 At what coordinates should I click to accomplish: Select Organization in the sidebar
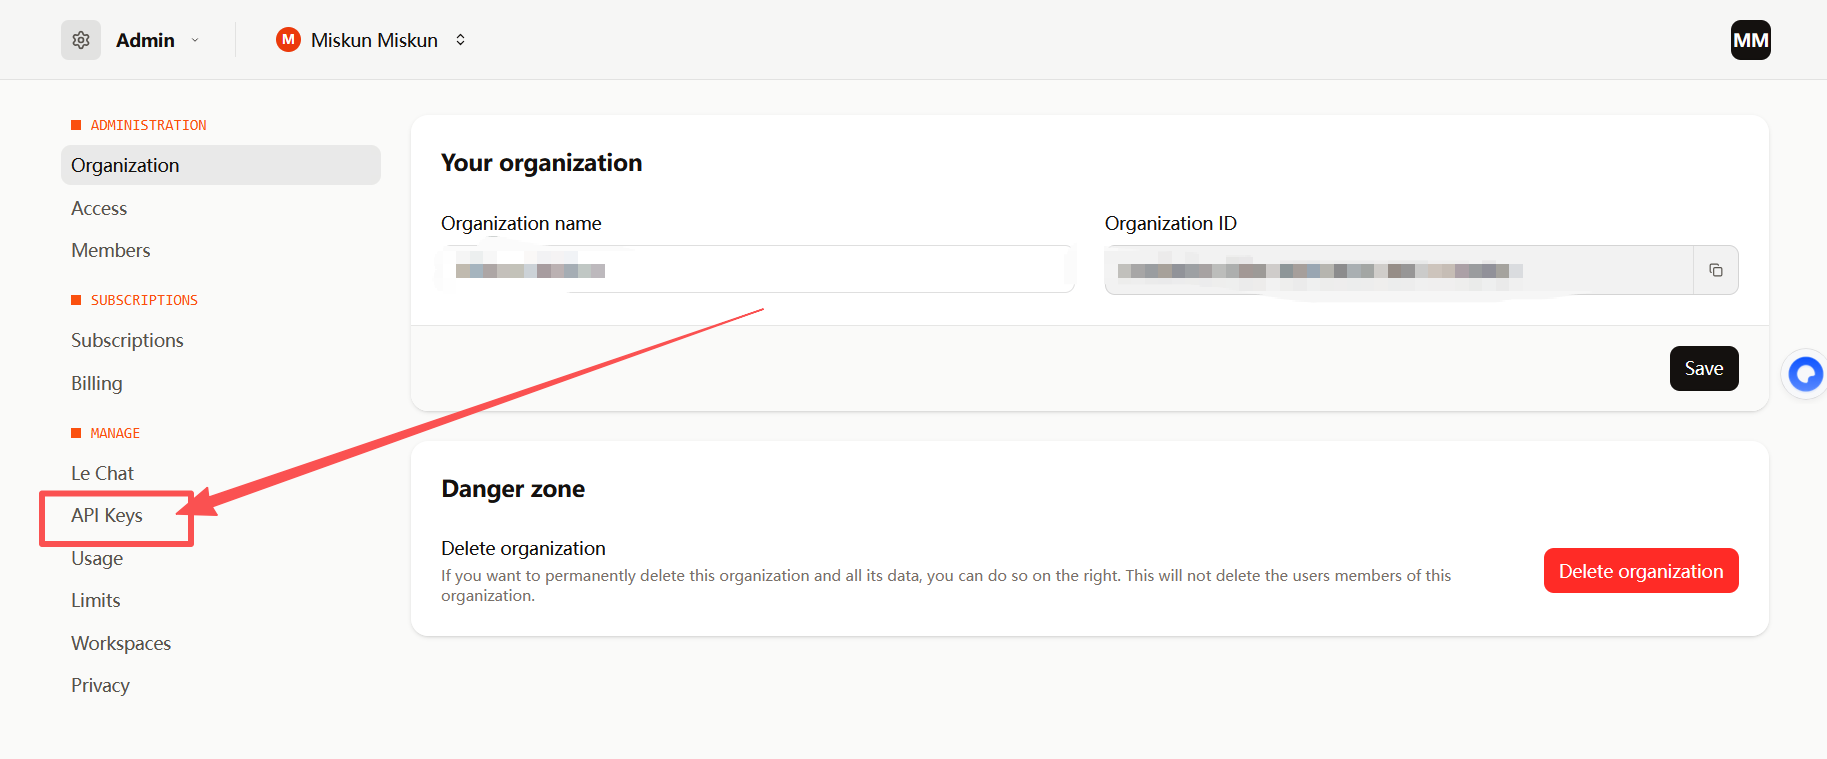[221, 165]
